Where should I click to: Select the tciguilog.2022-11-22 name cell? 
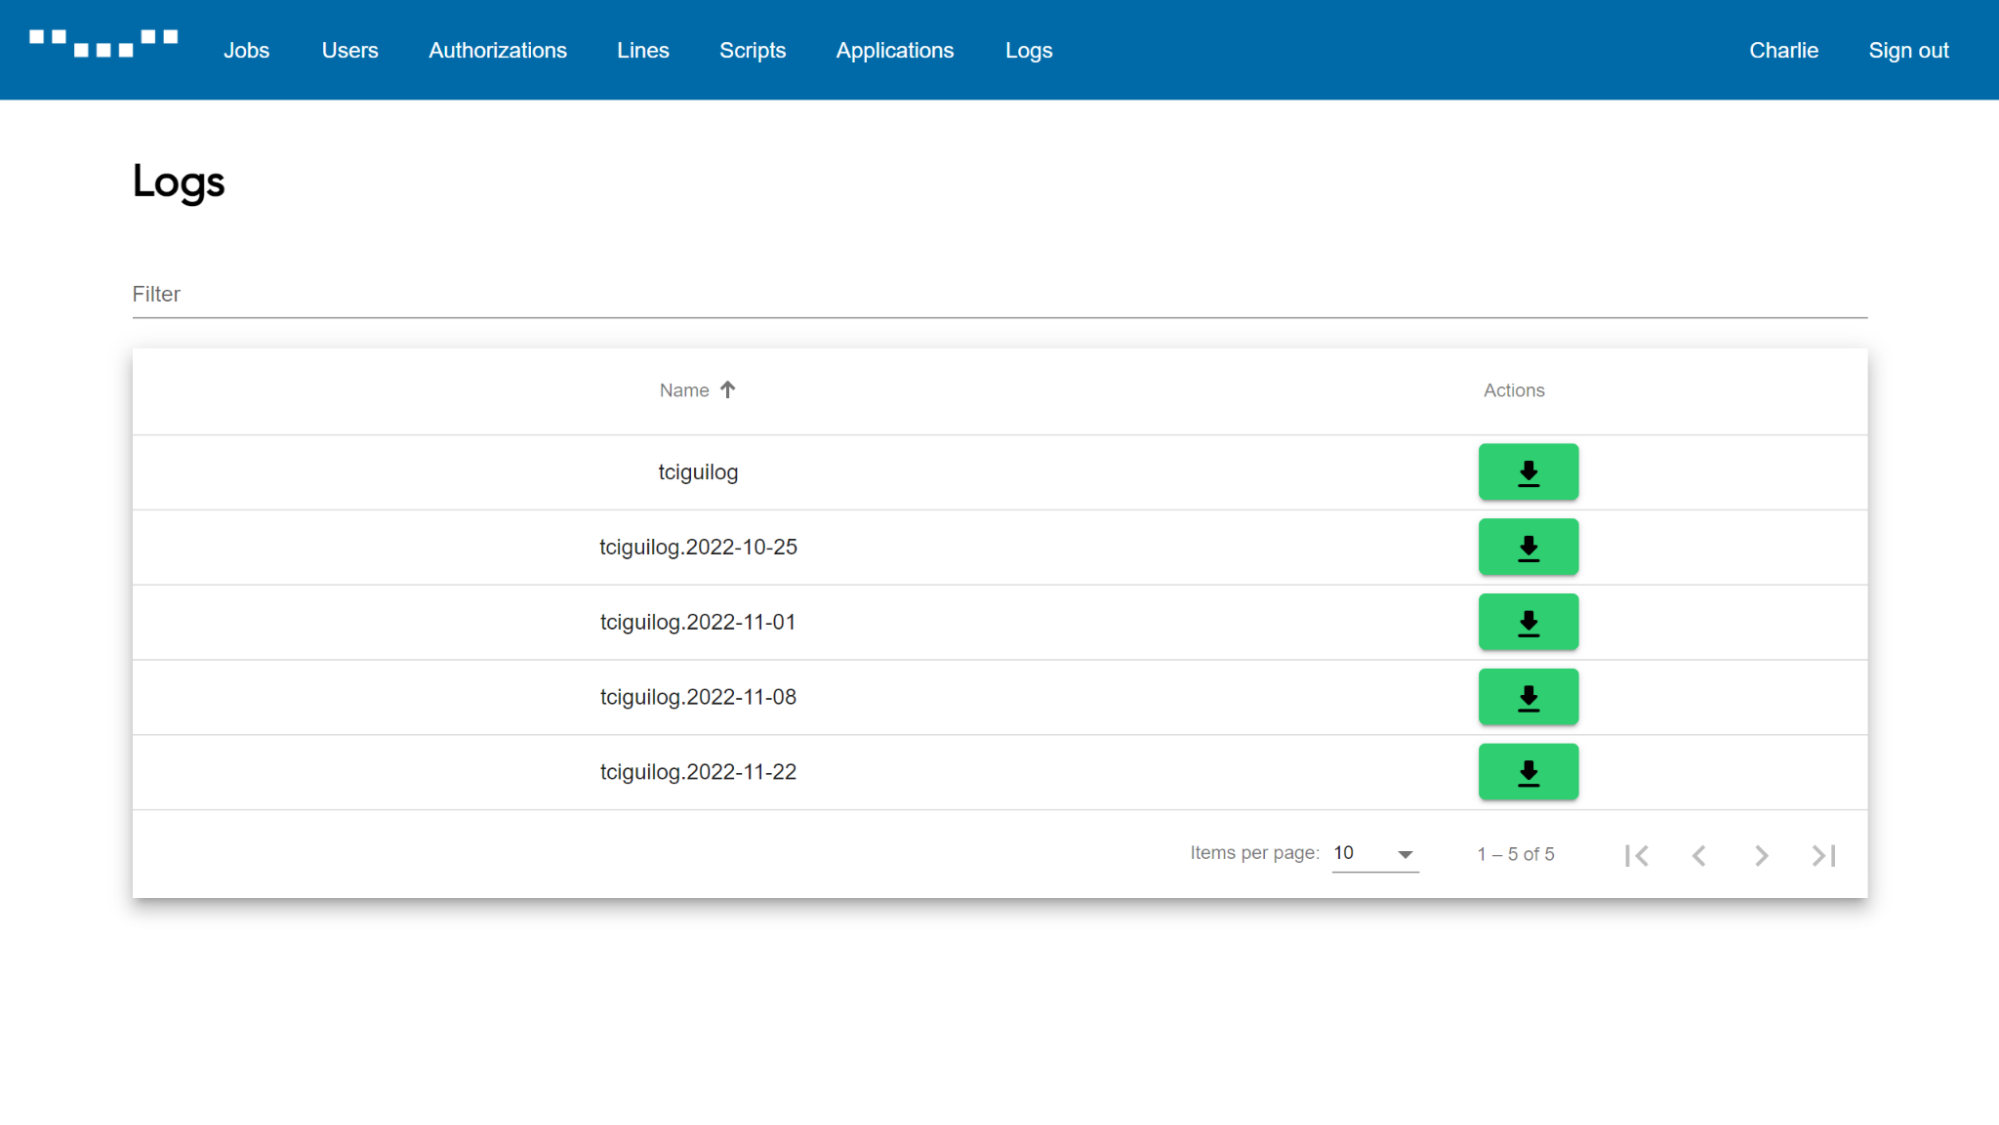(x=698, y=772)
